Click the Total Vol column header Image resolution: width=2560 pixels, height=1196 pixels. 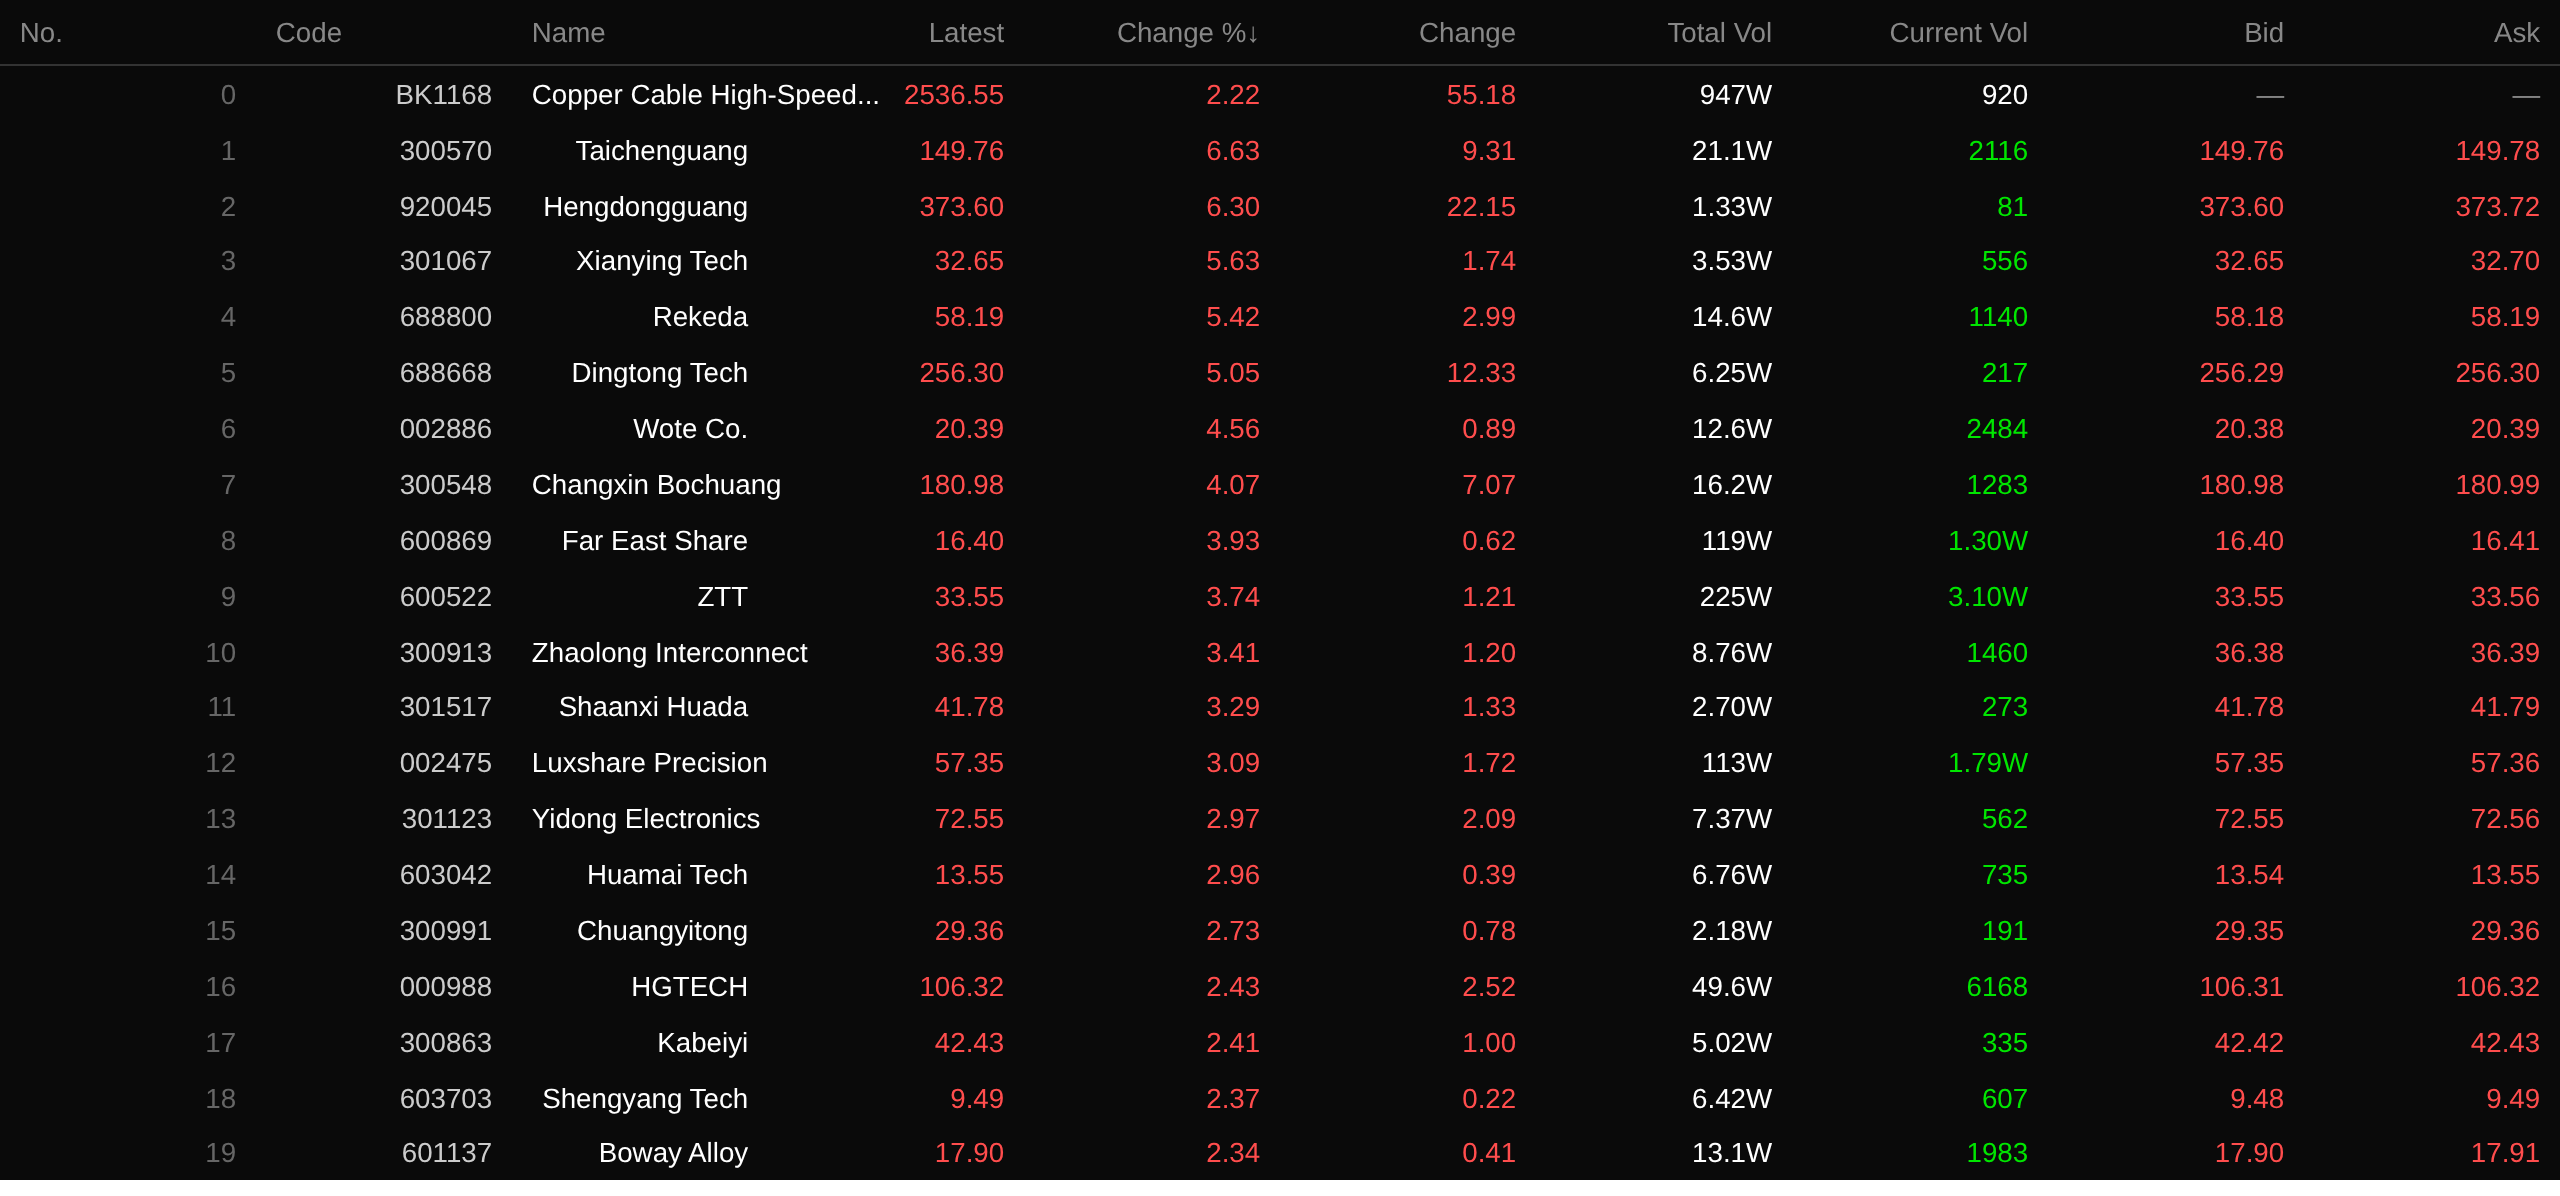click(x=1719, y=33)
